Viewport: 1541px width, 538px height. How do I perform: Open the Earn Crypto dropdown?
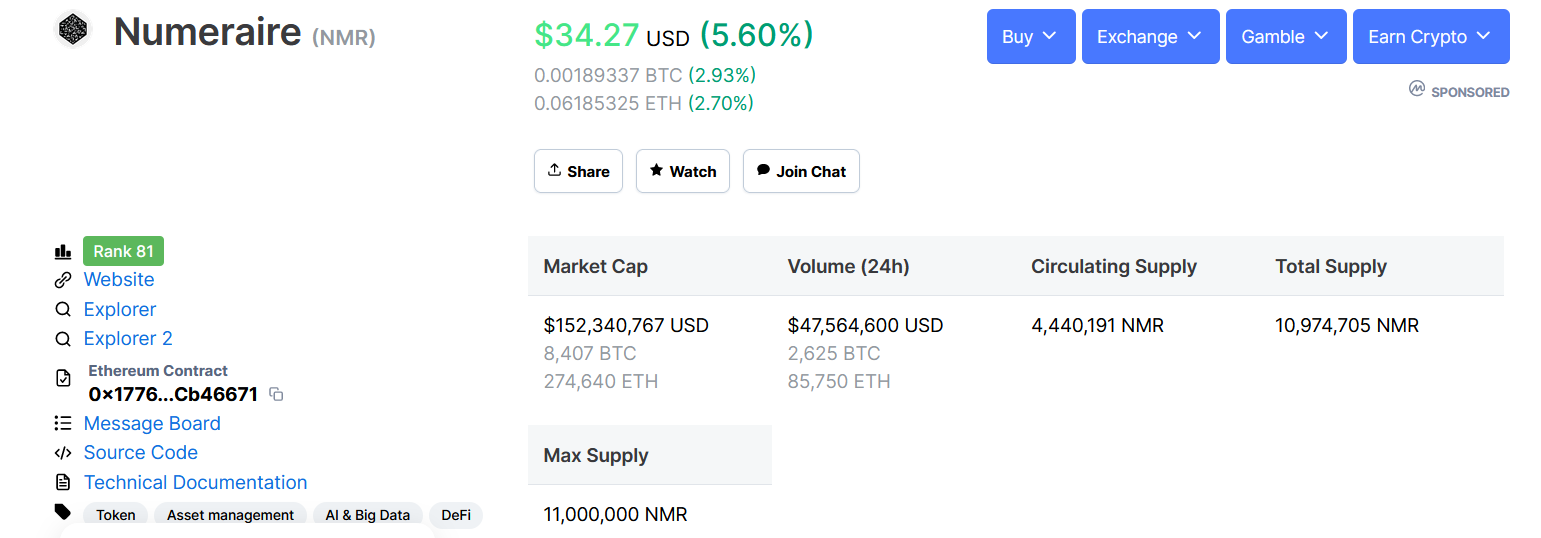coord(1430,37)
